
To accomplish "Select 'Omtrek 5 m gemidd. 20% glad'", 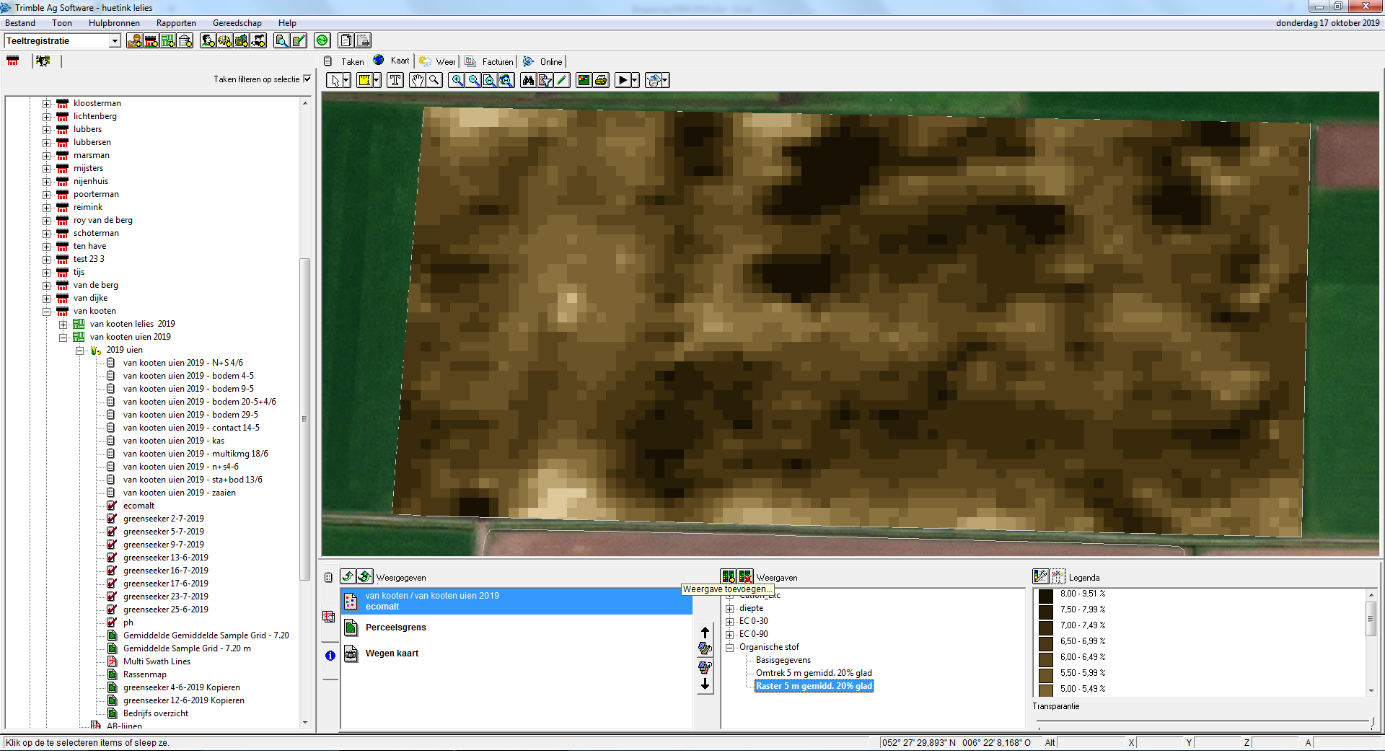I will click(x=813, y=673).
